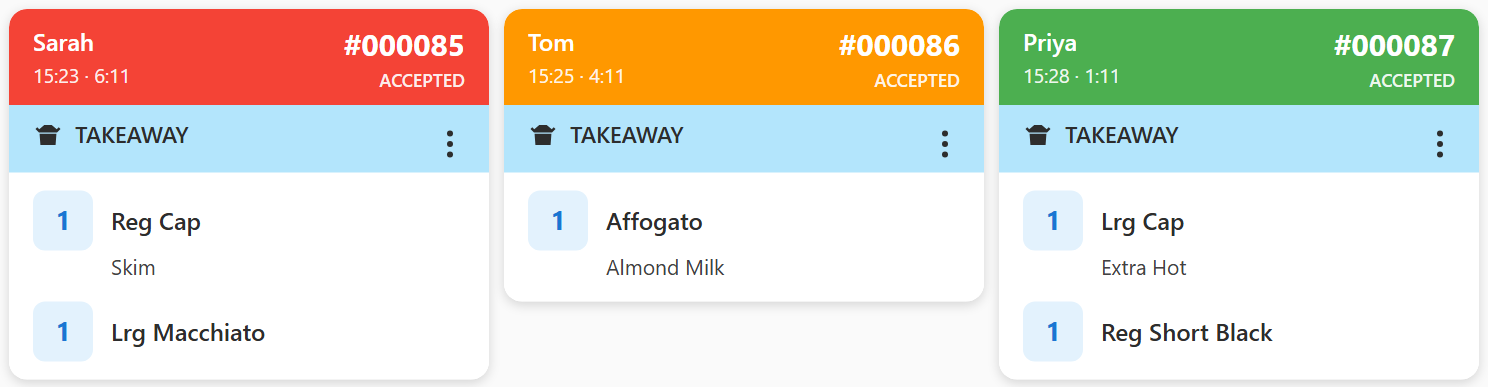
Task: Click the takeaway box icon on Sarah's order
Action: pos(48,136)
